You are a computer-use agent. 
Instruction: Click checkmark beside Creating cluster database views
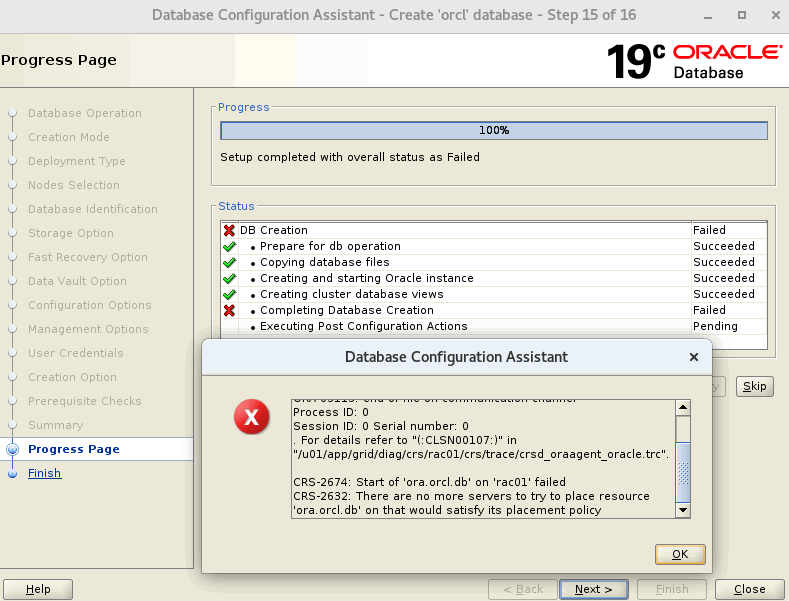(229, 295)
